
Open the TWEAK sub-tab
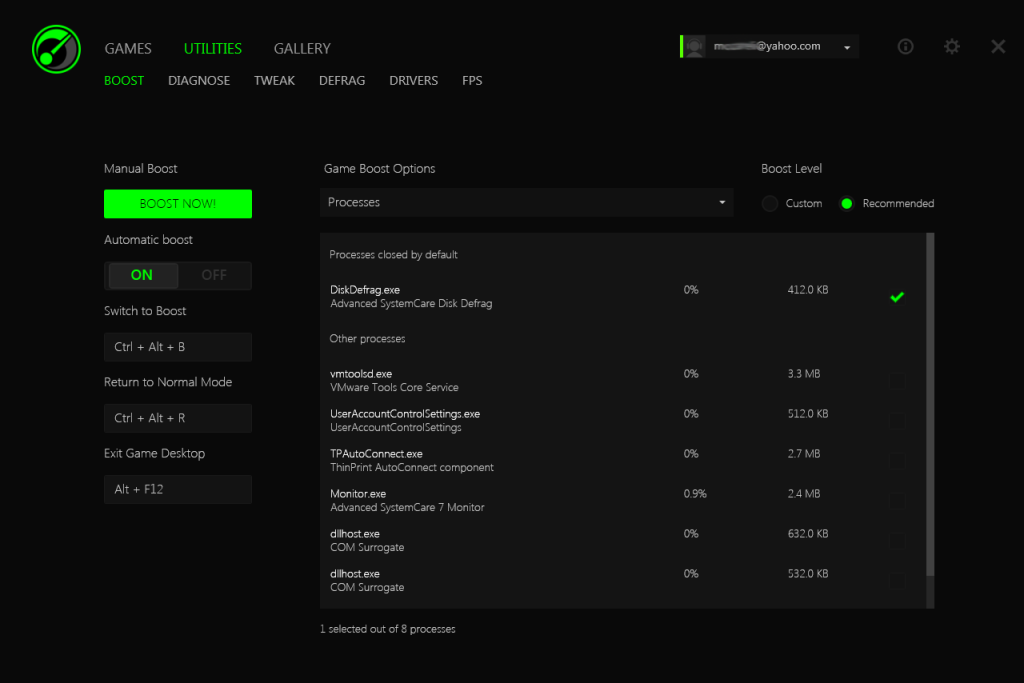(x=274, y=80)
